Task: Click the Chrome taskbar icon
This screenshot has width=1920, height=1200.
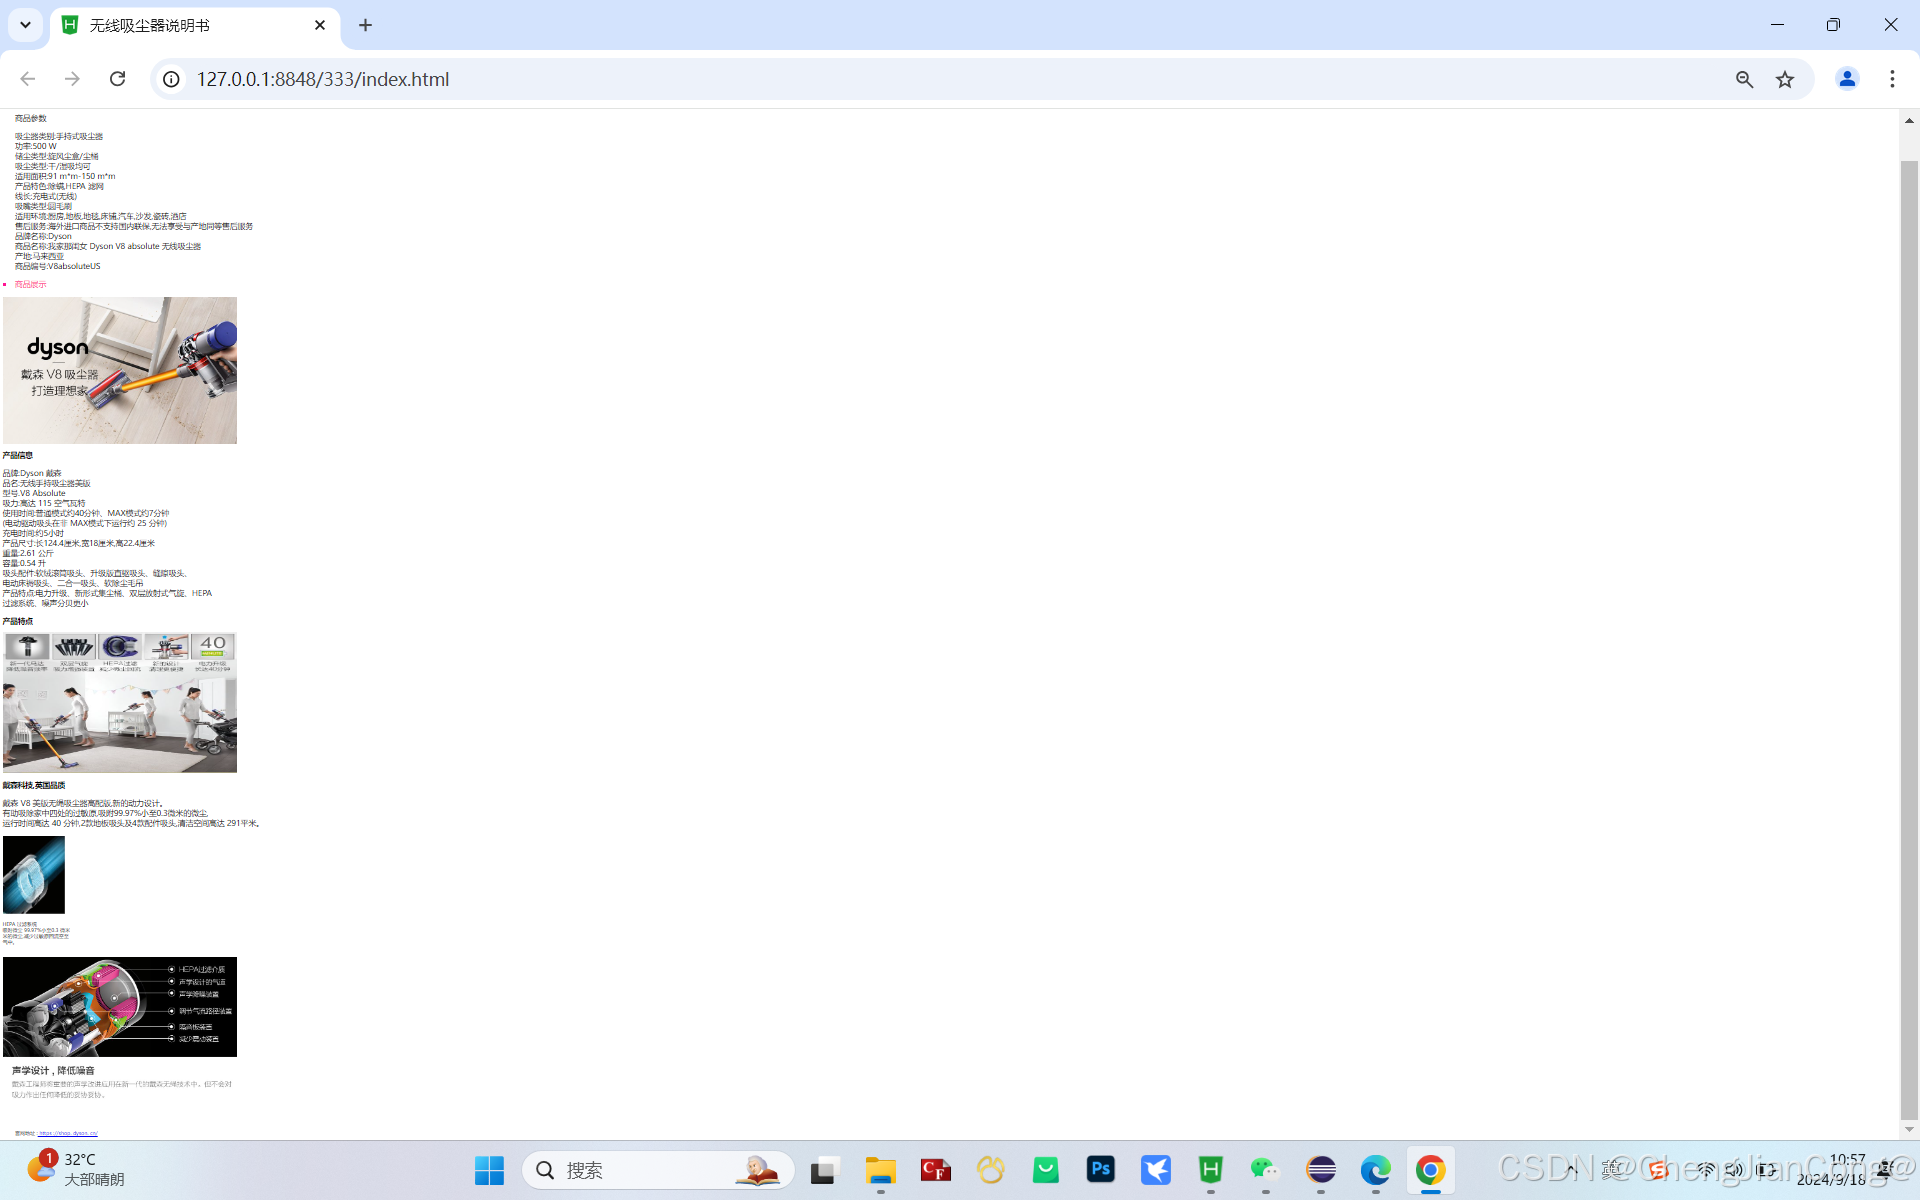Action: coord(1431,1170)
